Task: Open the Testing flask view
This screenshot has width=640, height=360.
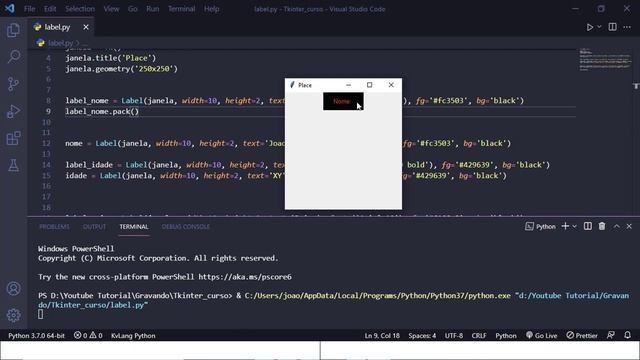Action: click(13, 165)
